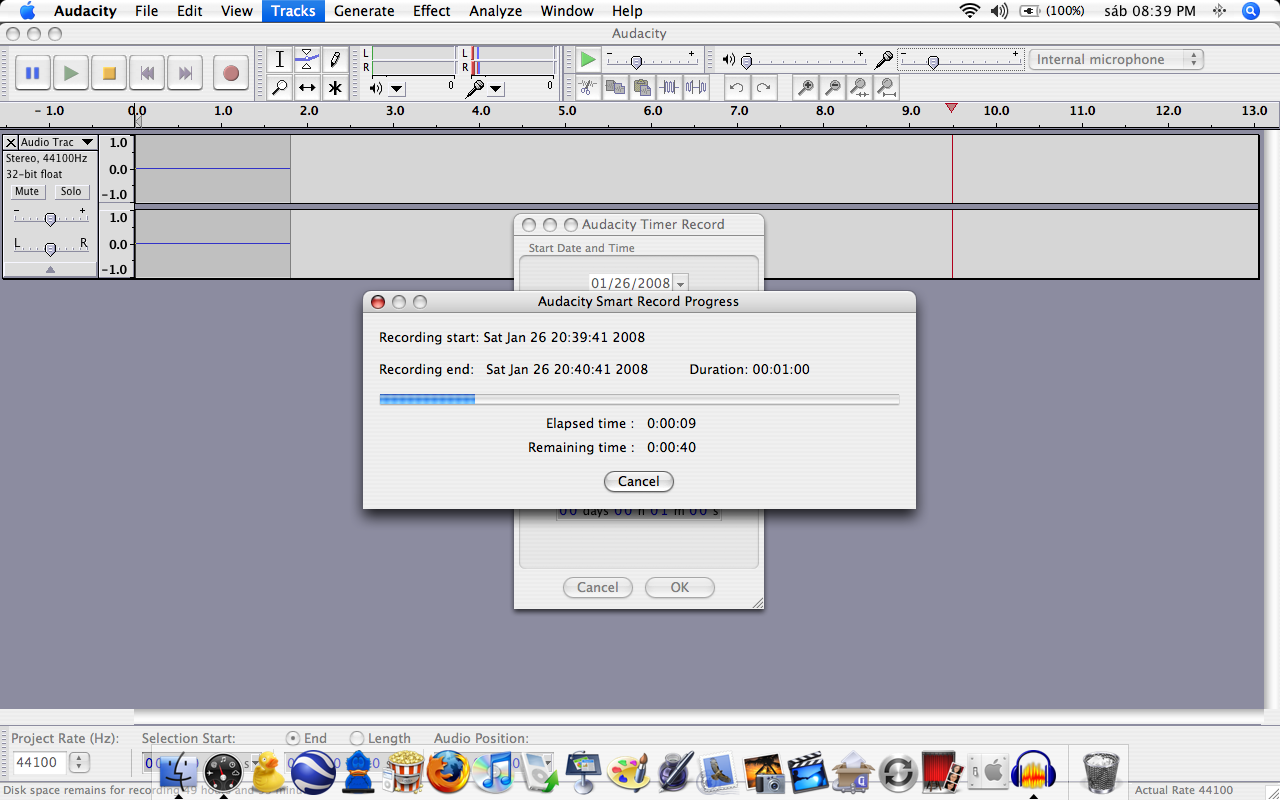Select the Envelope tool
This screenshot has width=1280, height=800.
click(x=308, y=60)
